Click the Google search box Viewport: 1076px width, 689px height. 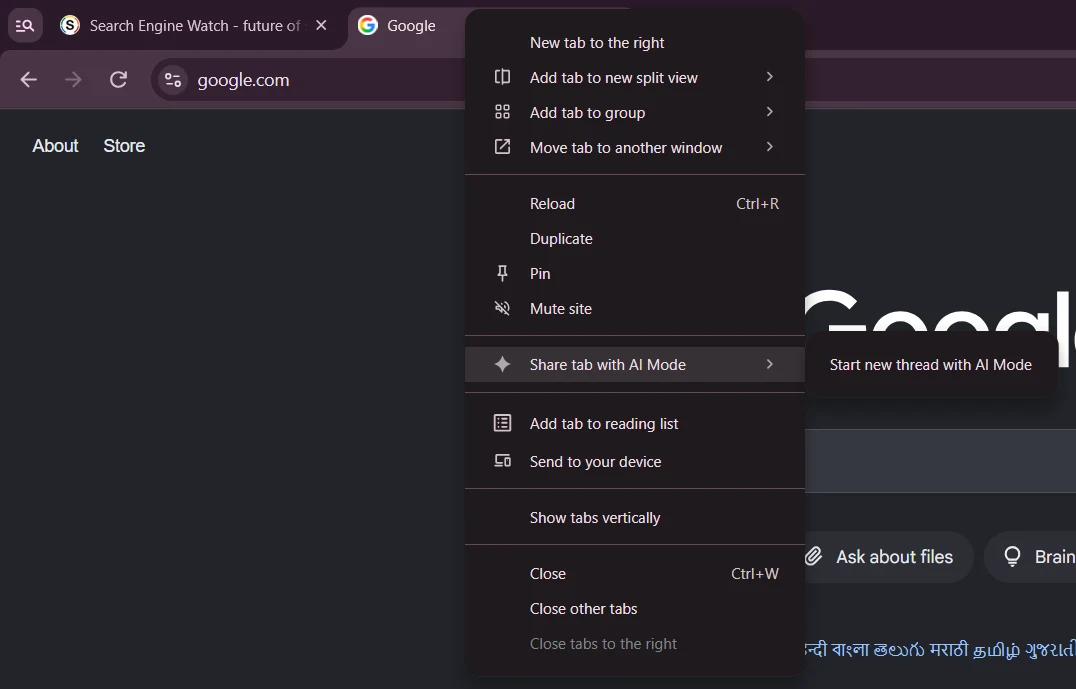click(940, 461)
